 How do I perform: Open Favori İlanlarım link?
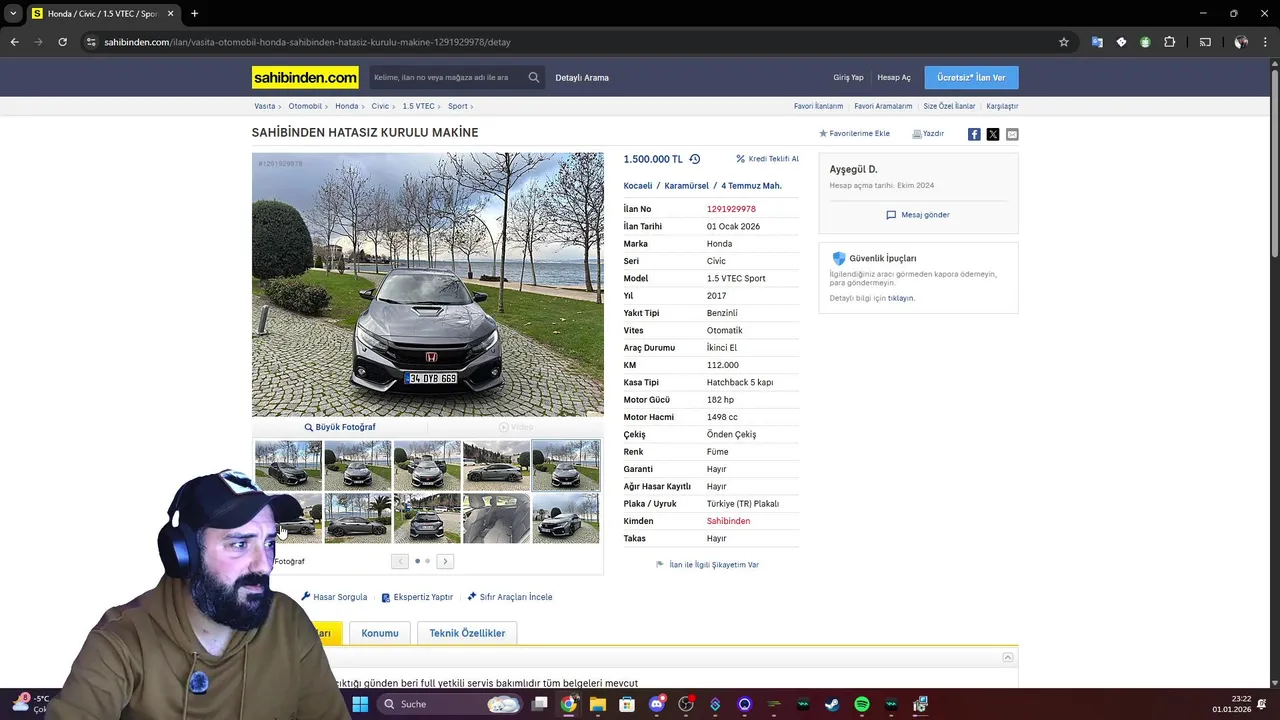tap(818, 106)
